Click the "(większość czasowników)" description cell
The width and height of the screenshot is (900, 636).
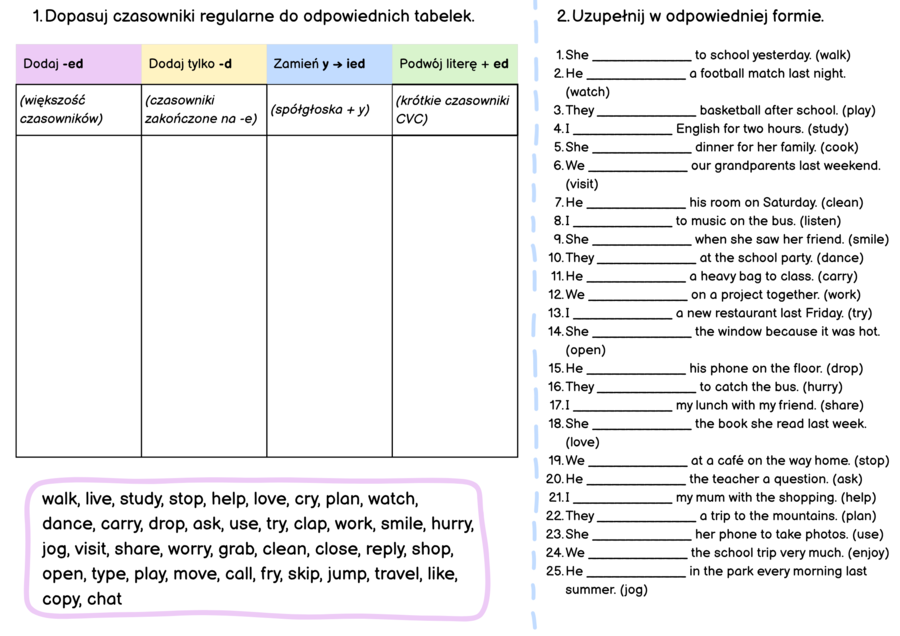(79, 110)
